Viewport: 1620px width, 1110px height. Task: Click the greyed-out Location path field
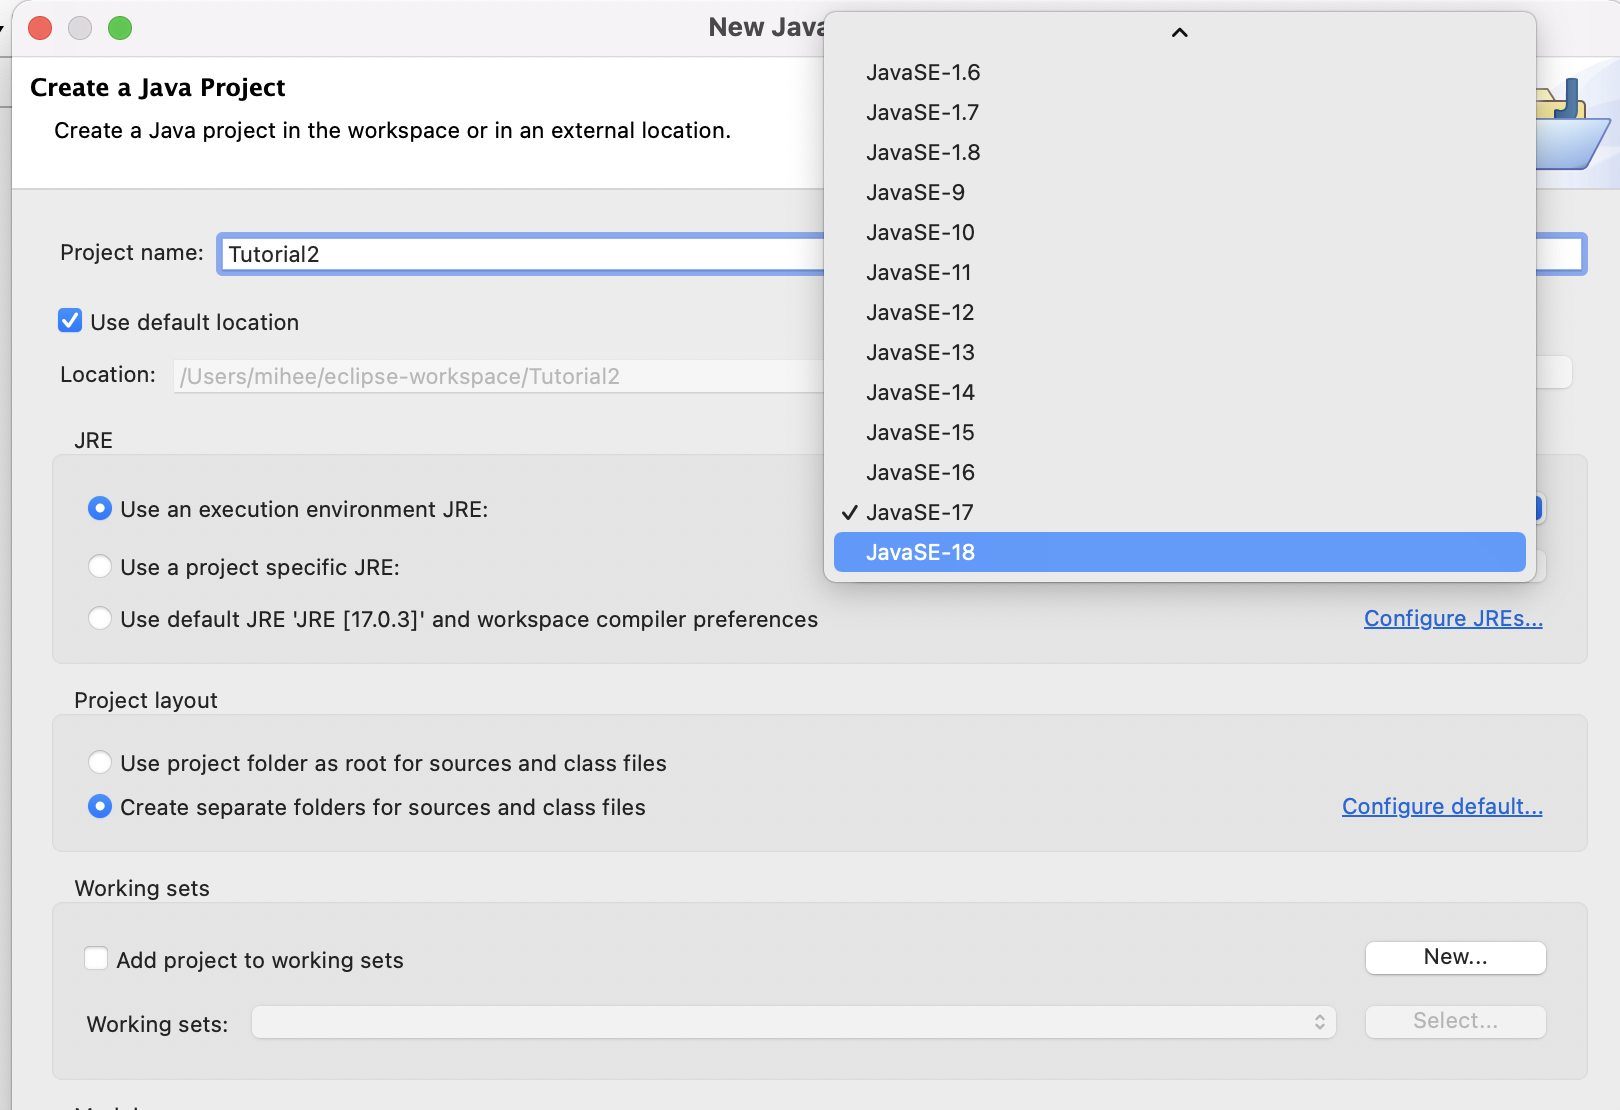tap(498, 376)
